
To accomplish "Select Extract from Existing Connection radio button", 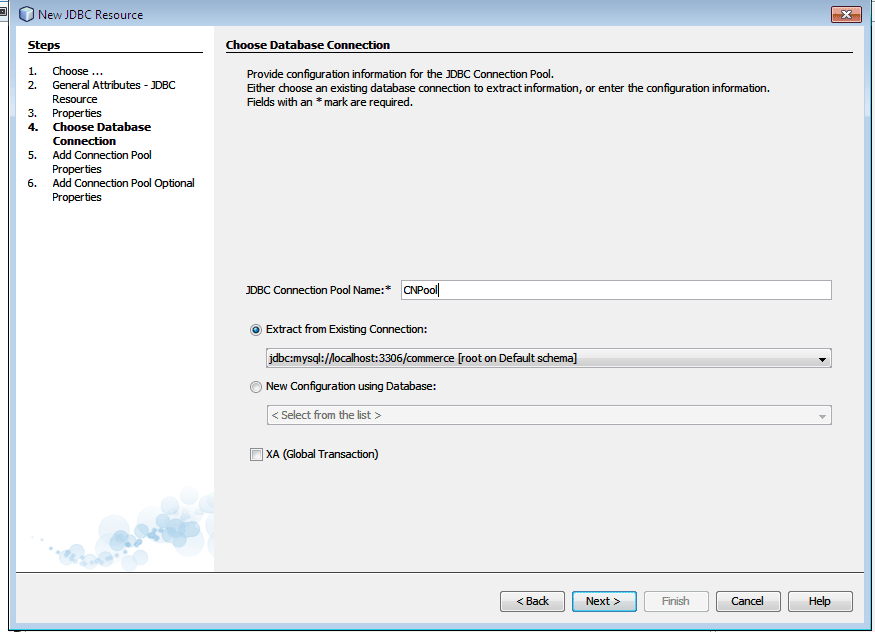I will pos(256,330).
